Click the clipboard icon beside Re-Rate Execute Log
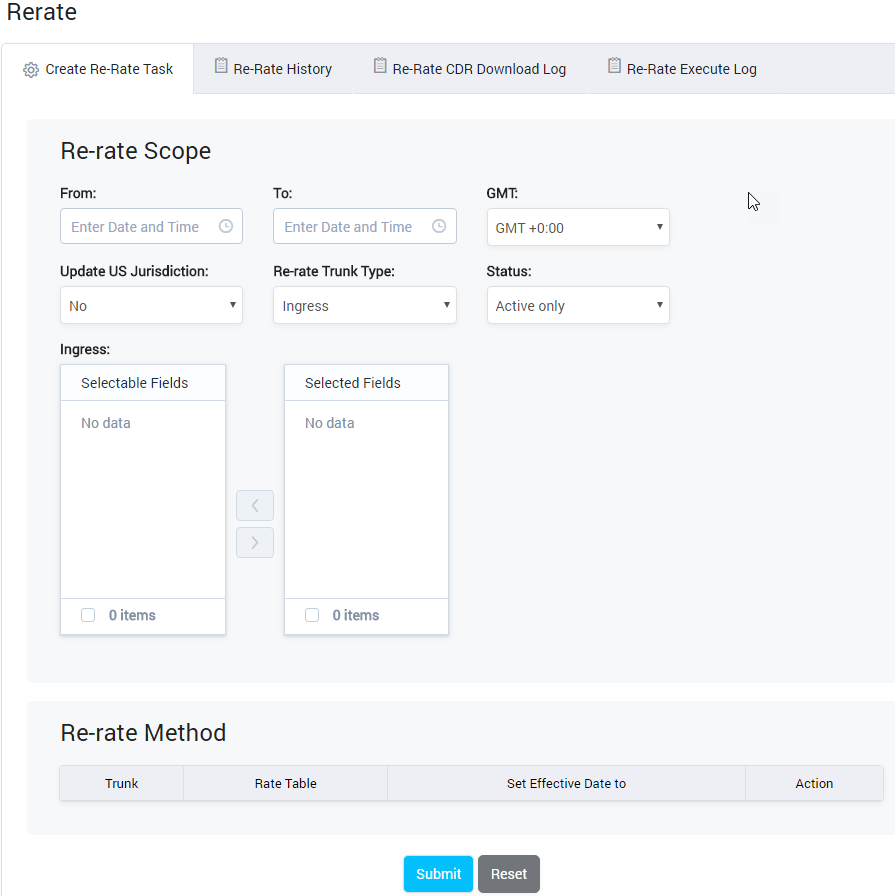Viewport: 895px width, 896px height. (613, 66)
